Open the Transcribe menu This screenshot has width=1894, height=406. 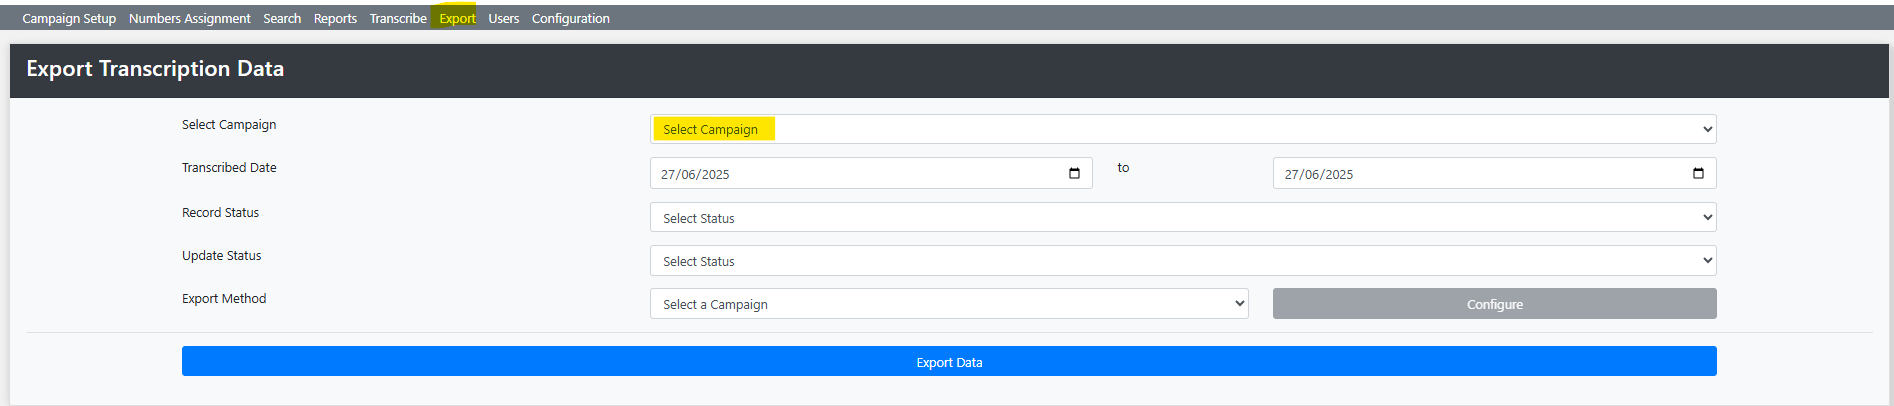(398, 18)
